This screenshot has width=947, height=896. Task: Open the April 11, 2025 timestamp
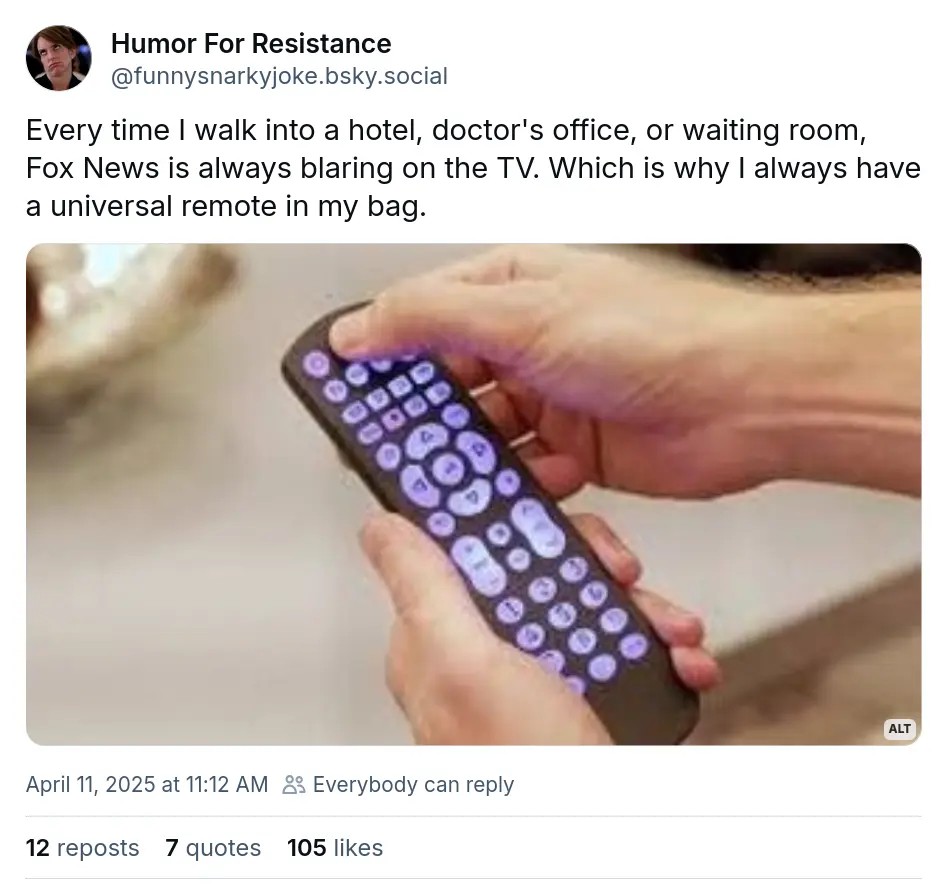147,785
